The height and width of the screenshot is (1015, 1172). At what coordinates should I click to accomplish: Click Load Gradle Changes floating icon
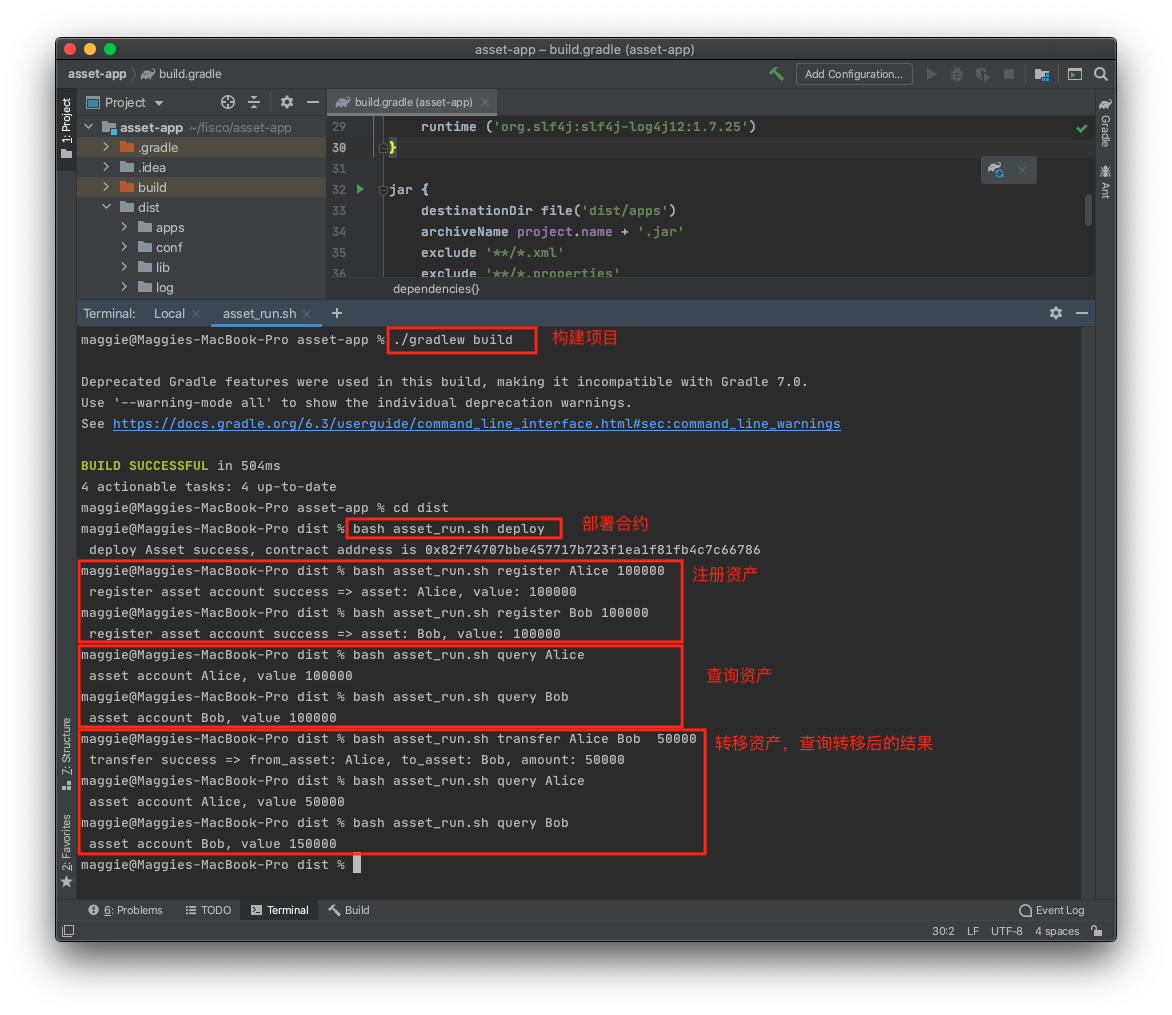pyautogui.click(x=996, y=170)
